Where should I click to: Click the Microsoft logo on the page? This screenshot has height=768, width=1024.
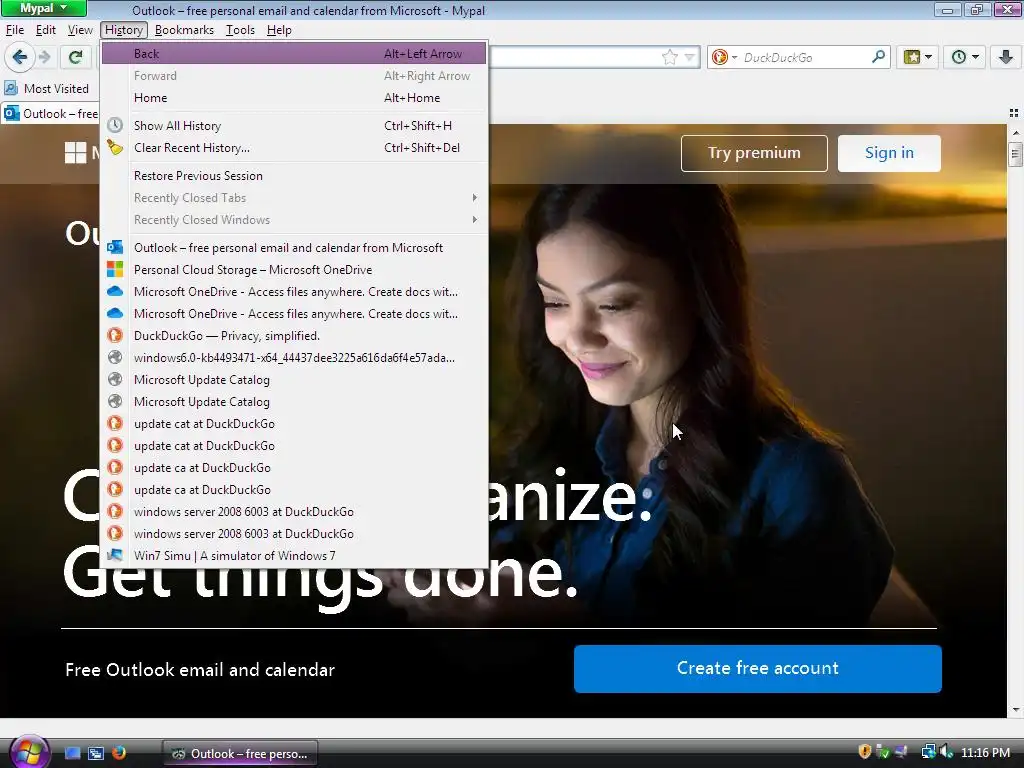(x=76, y=153)
